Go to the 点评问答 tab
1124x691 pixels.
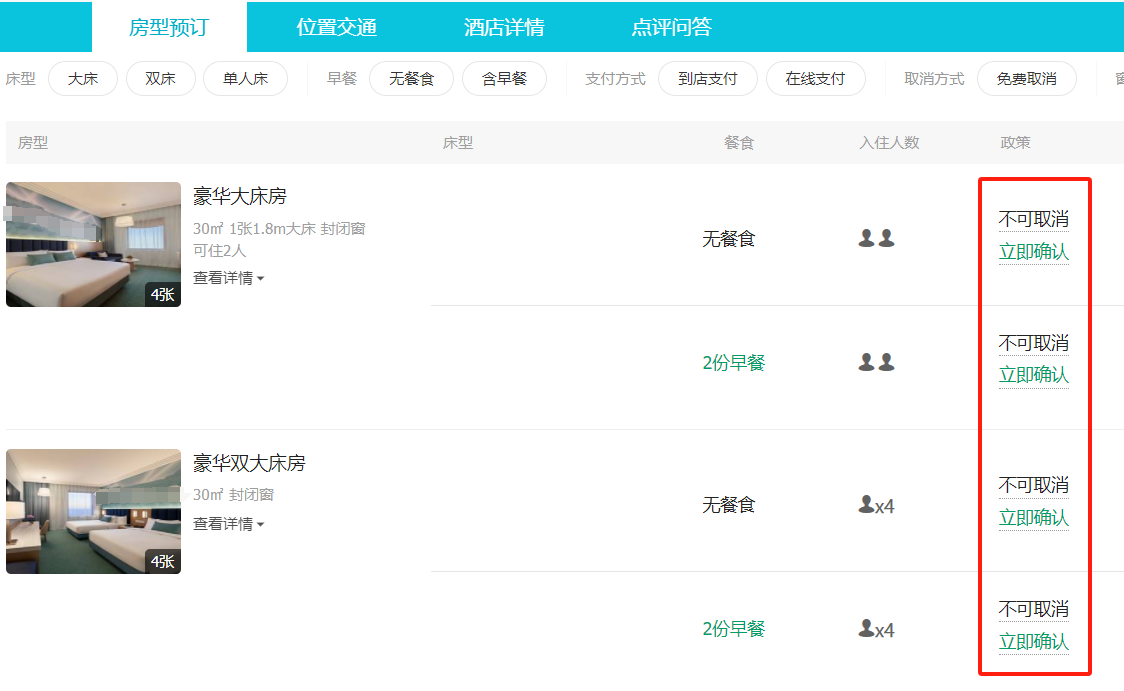point(671,27)
